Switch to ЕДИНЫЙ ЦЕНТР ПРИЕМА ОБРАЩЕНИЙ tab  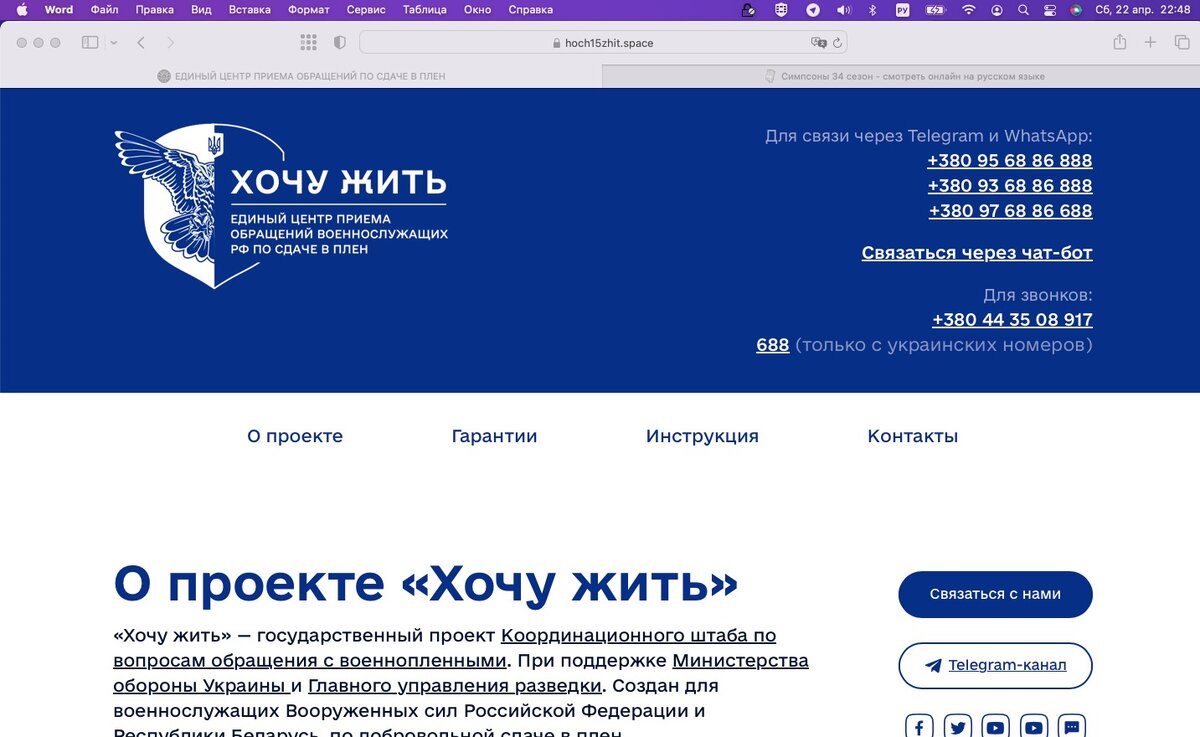click(x=301, y=76)
